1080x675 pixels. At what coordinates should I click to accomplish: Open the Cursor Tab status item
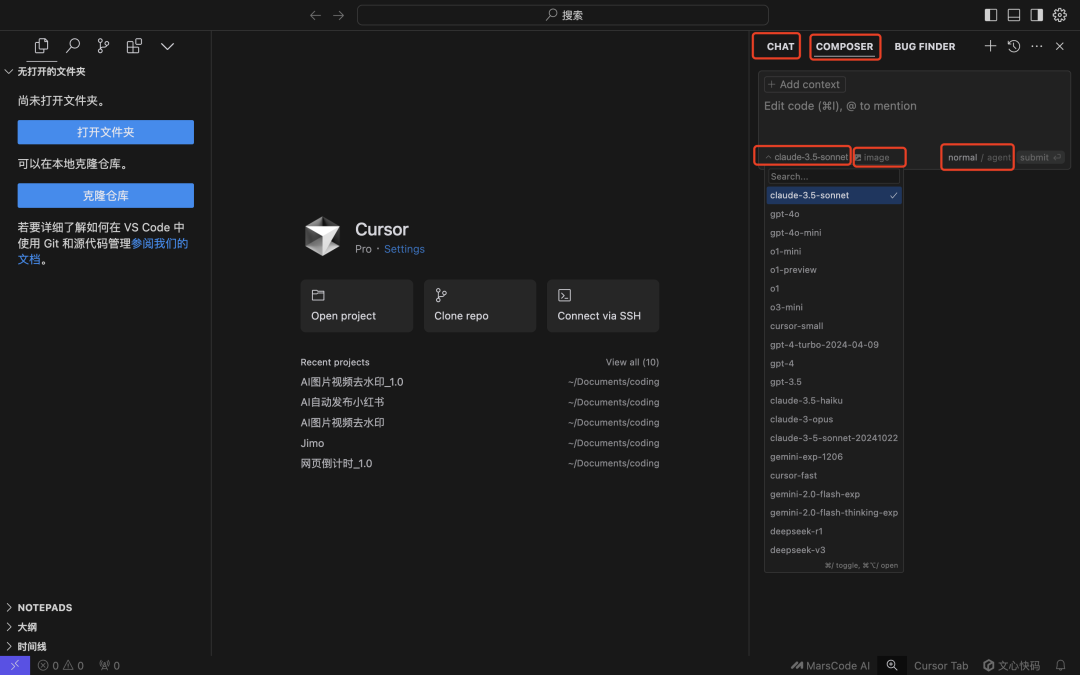pos(941,665)
